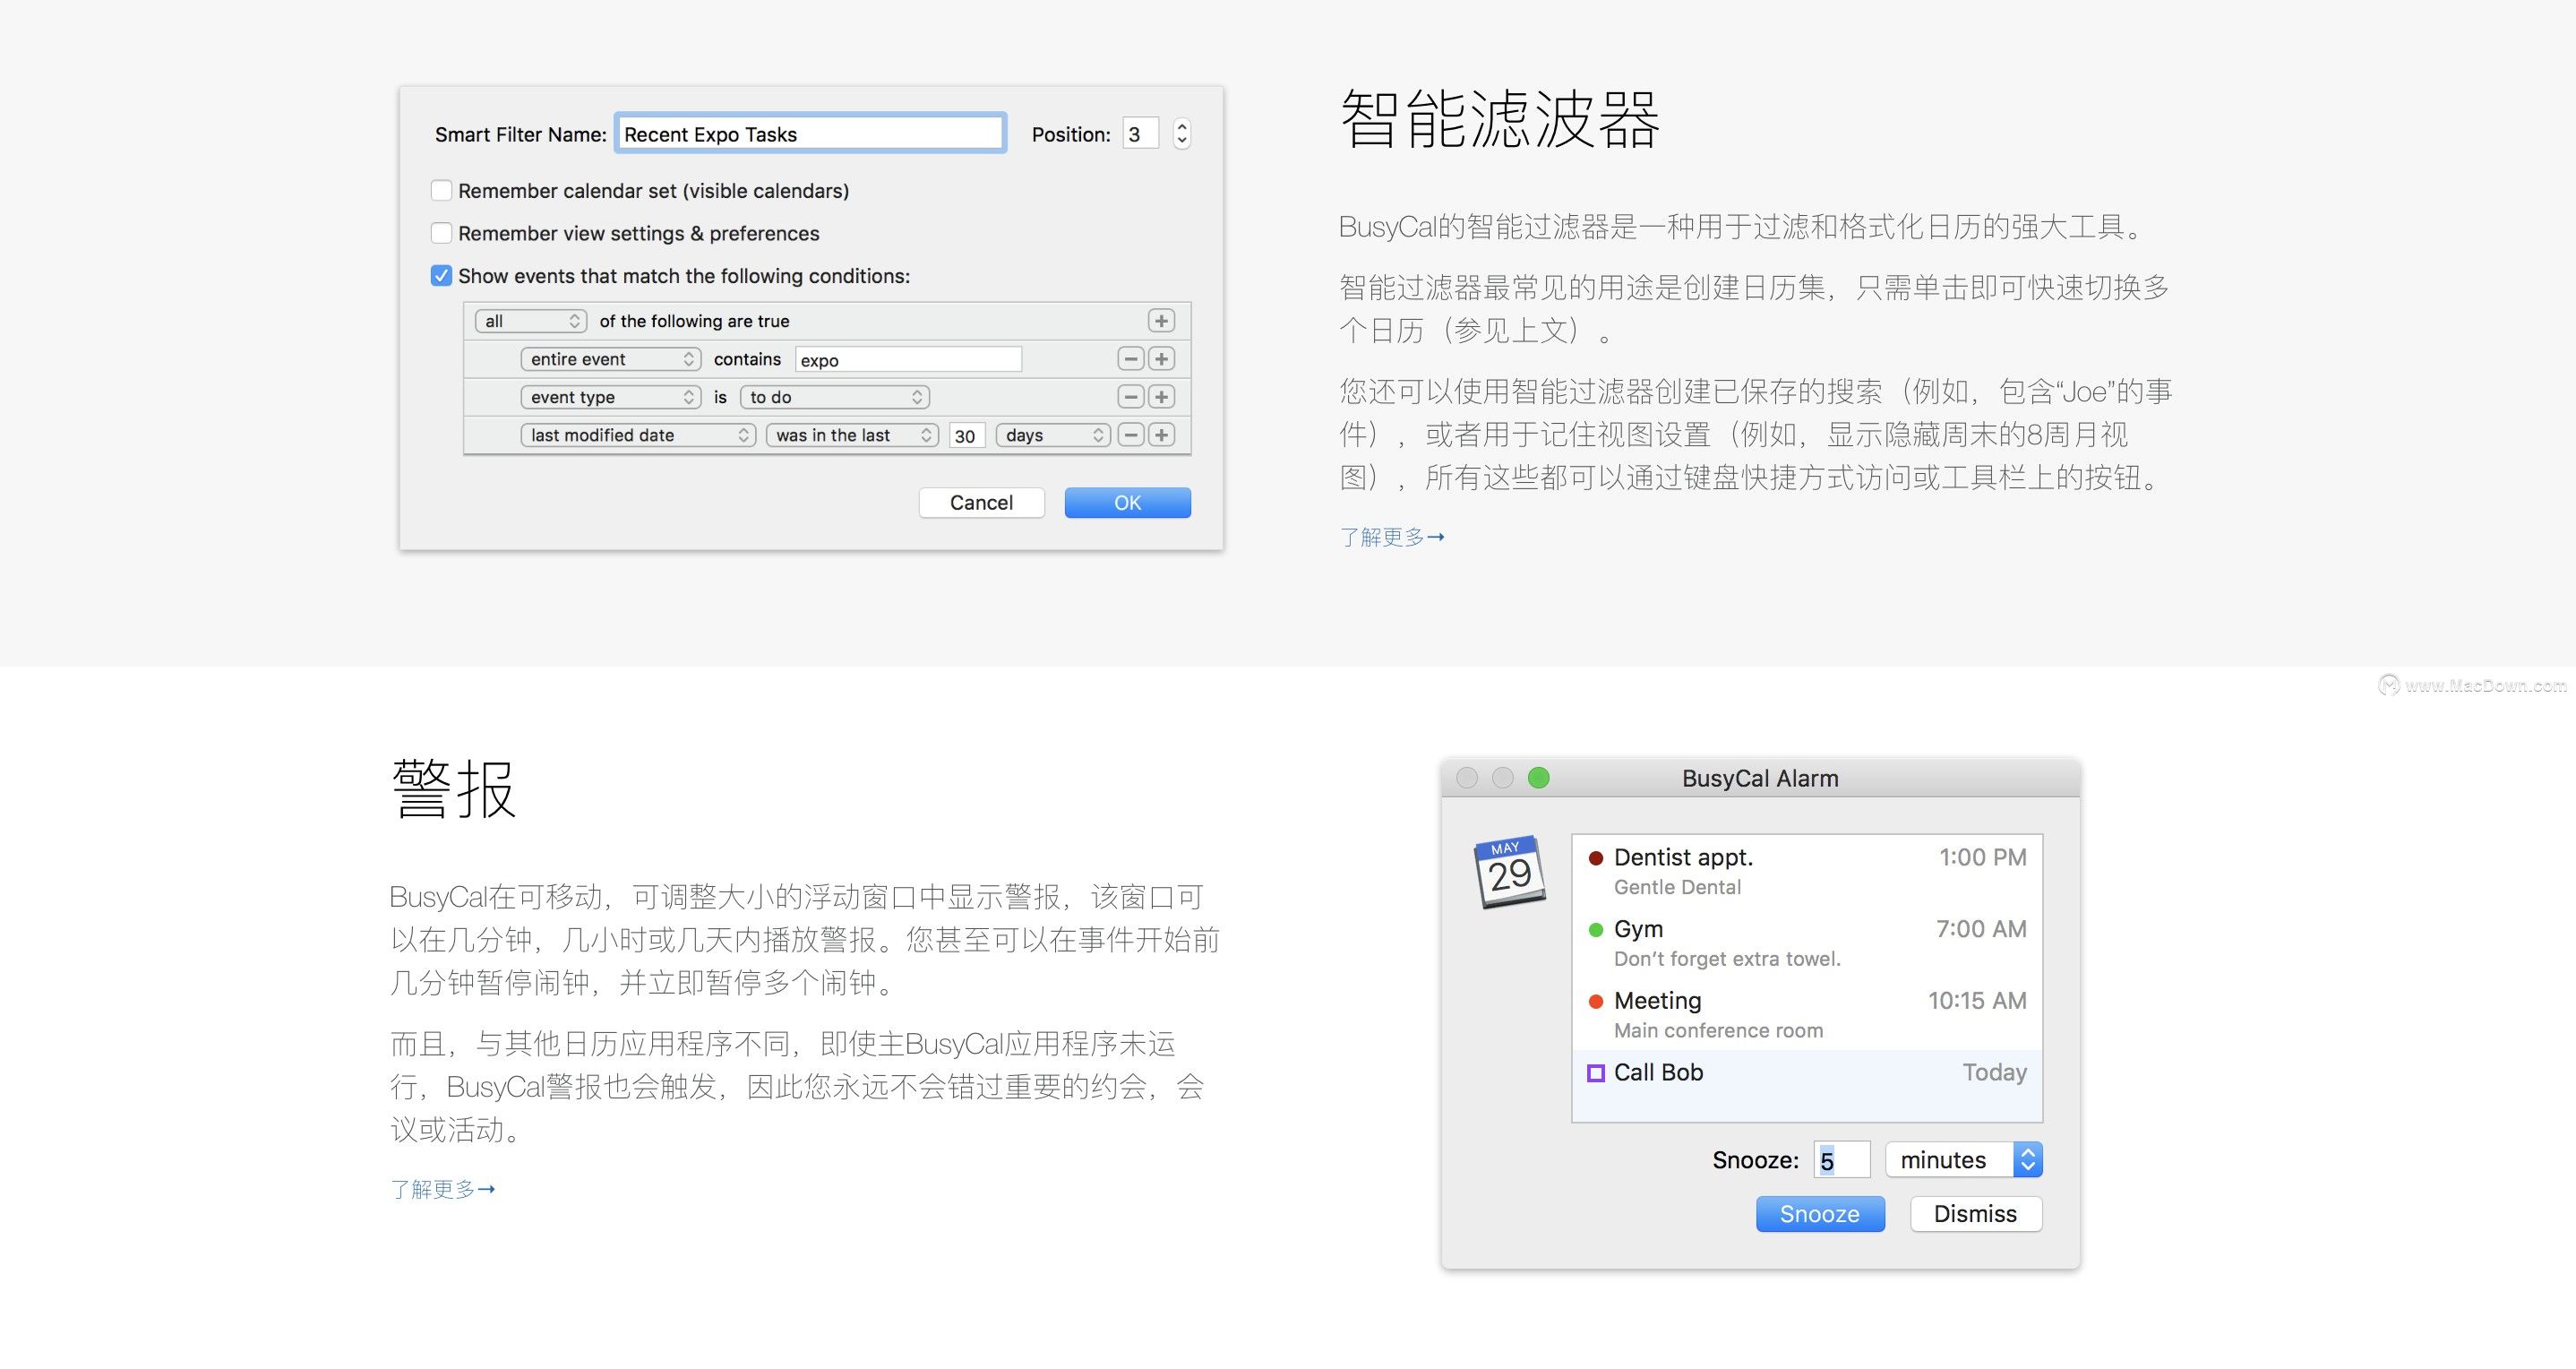Click the green dot beside Gym
The width and height of the screenshot is (2576, 1369).
coord(1596,930)
